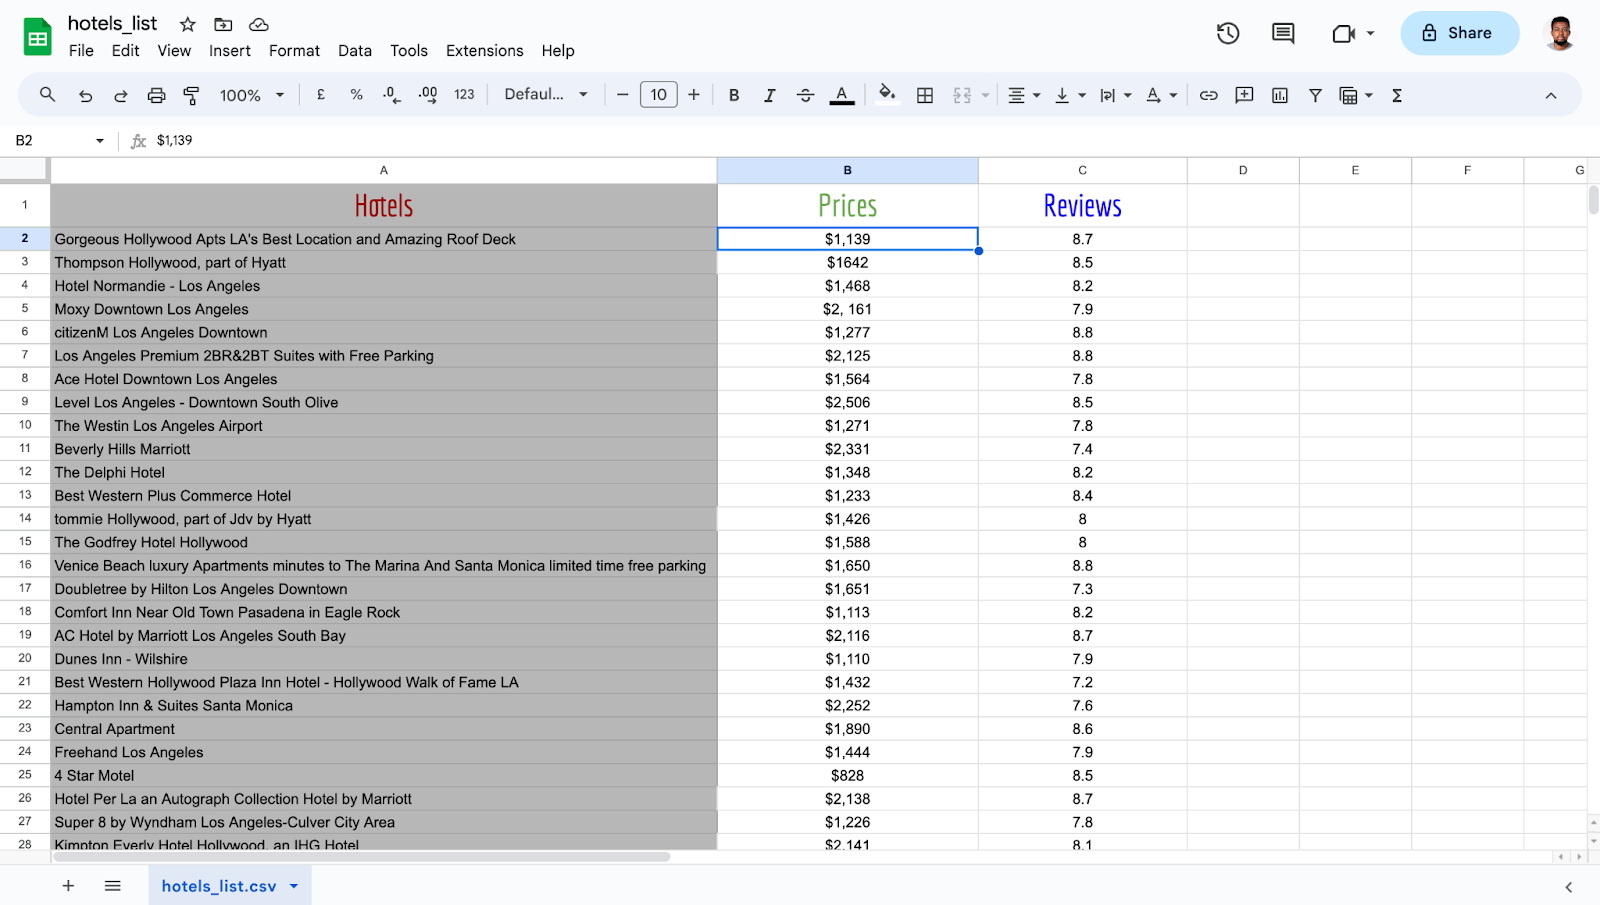1600x905 pixels.
Task: Open text wrapping dropdown
Action: [x=1115, y=95]
